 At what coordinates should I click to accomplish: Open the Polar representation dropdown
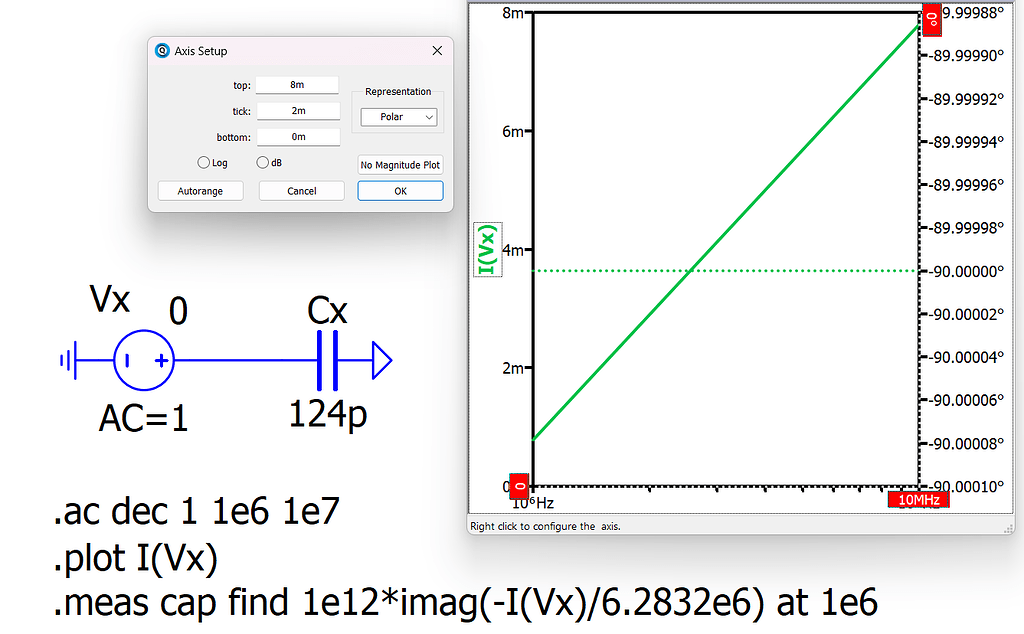[400, 117]
